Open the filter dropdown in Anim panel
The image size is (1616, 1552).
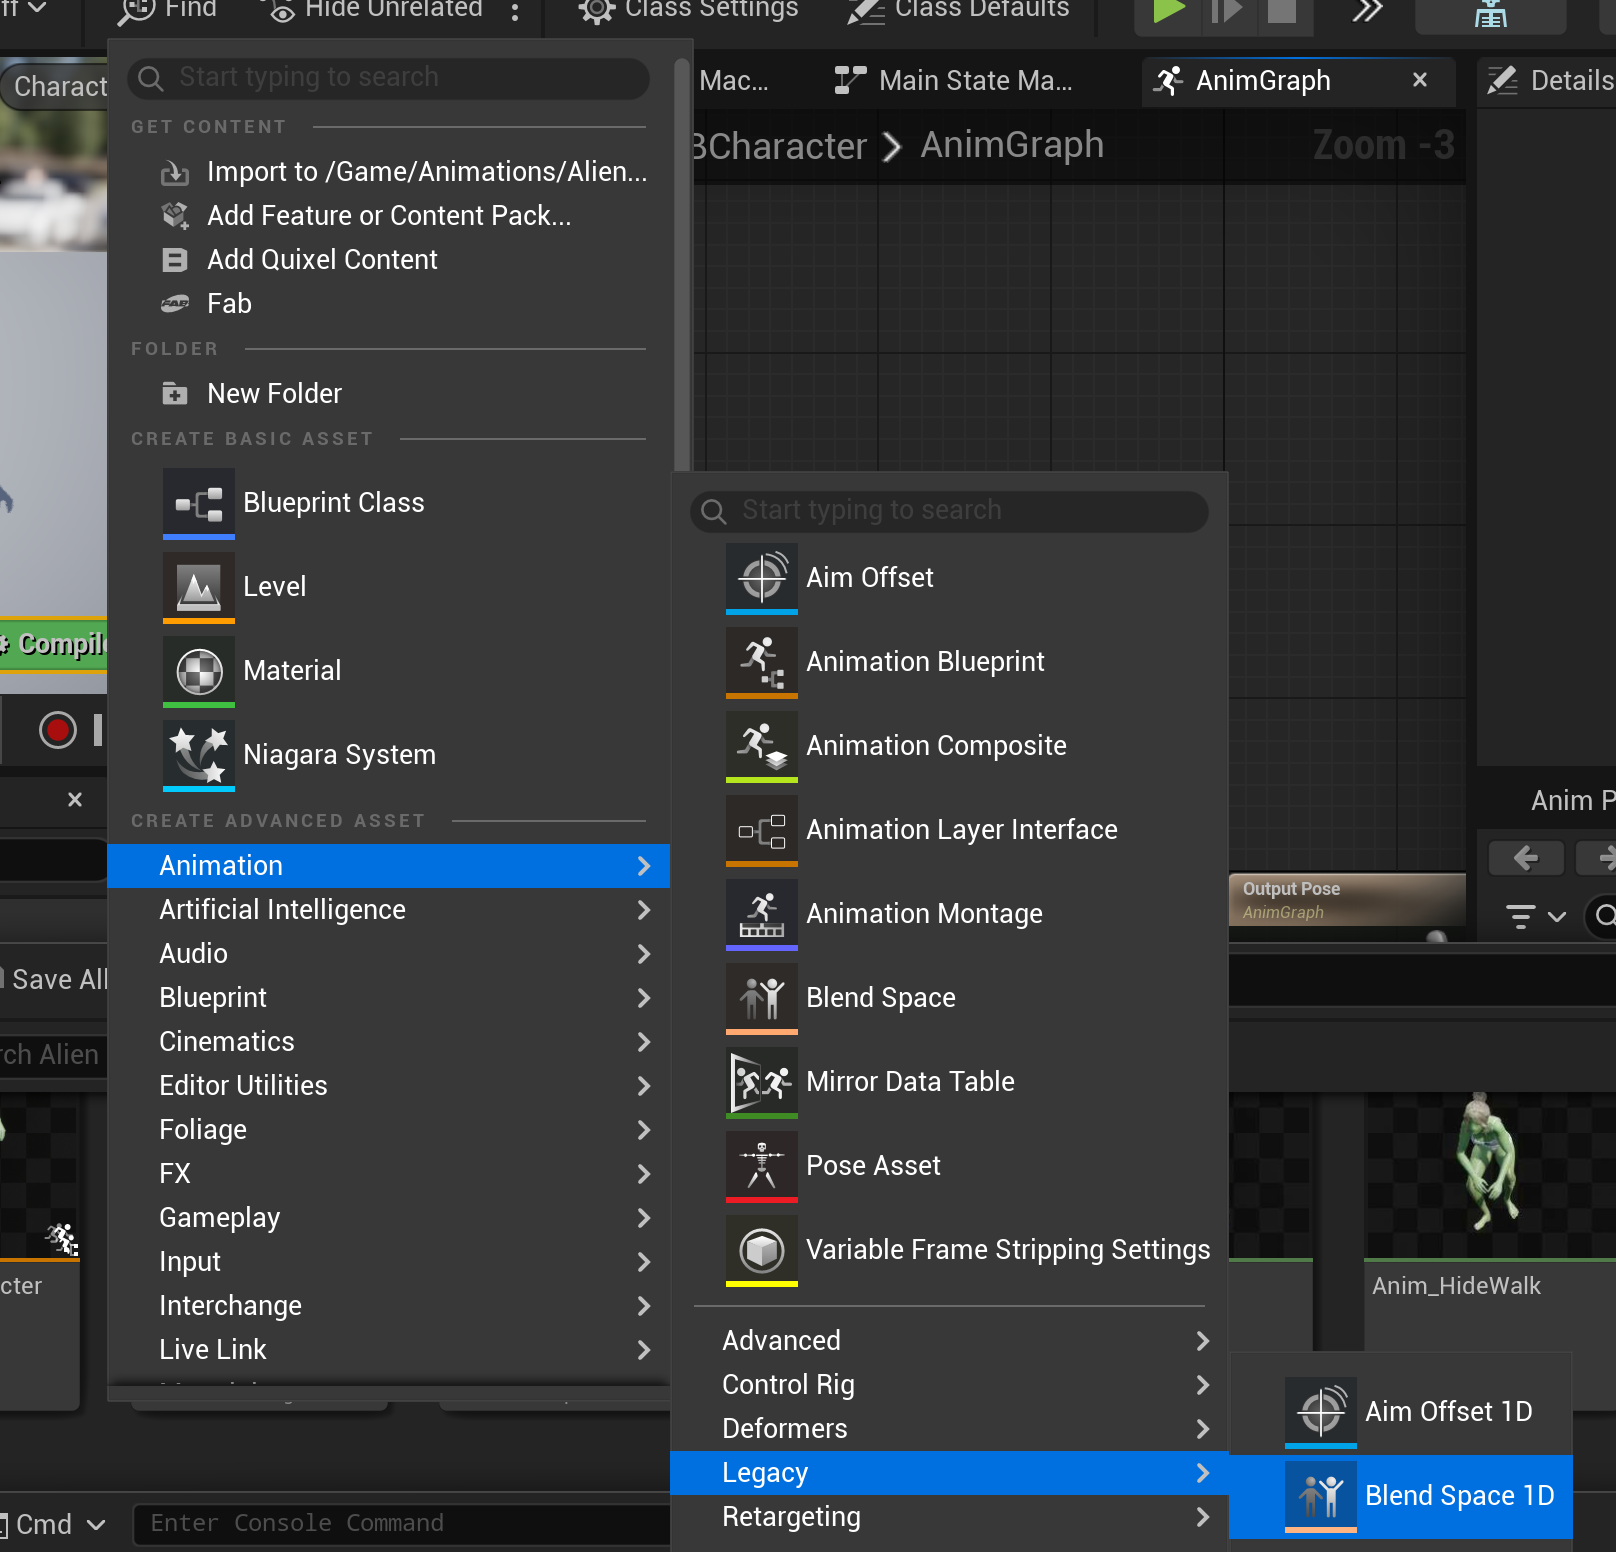coord(1536,916)
